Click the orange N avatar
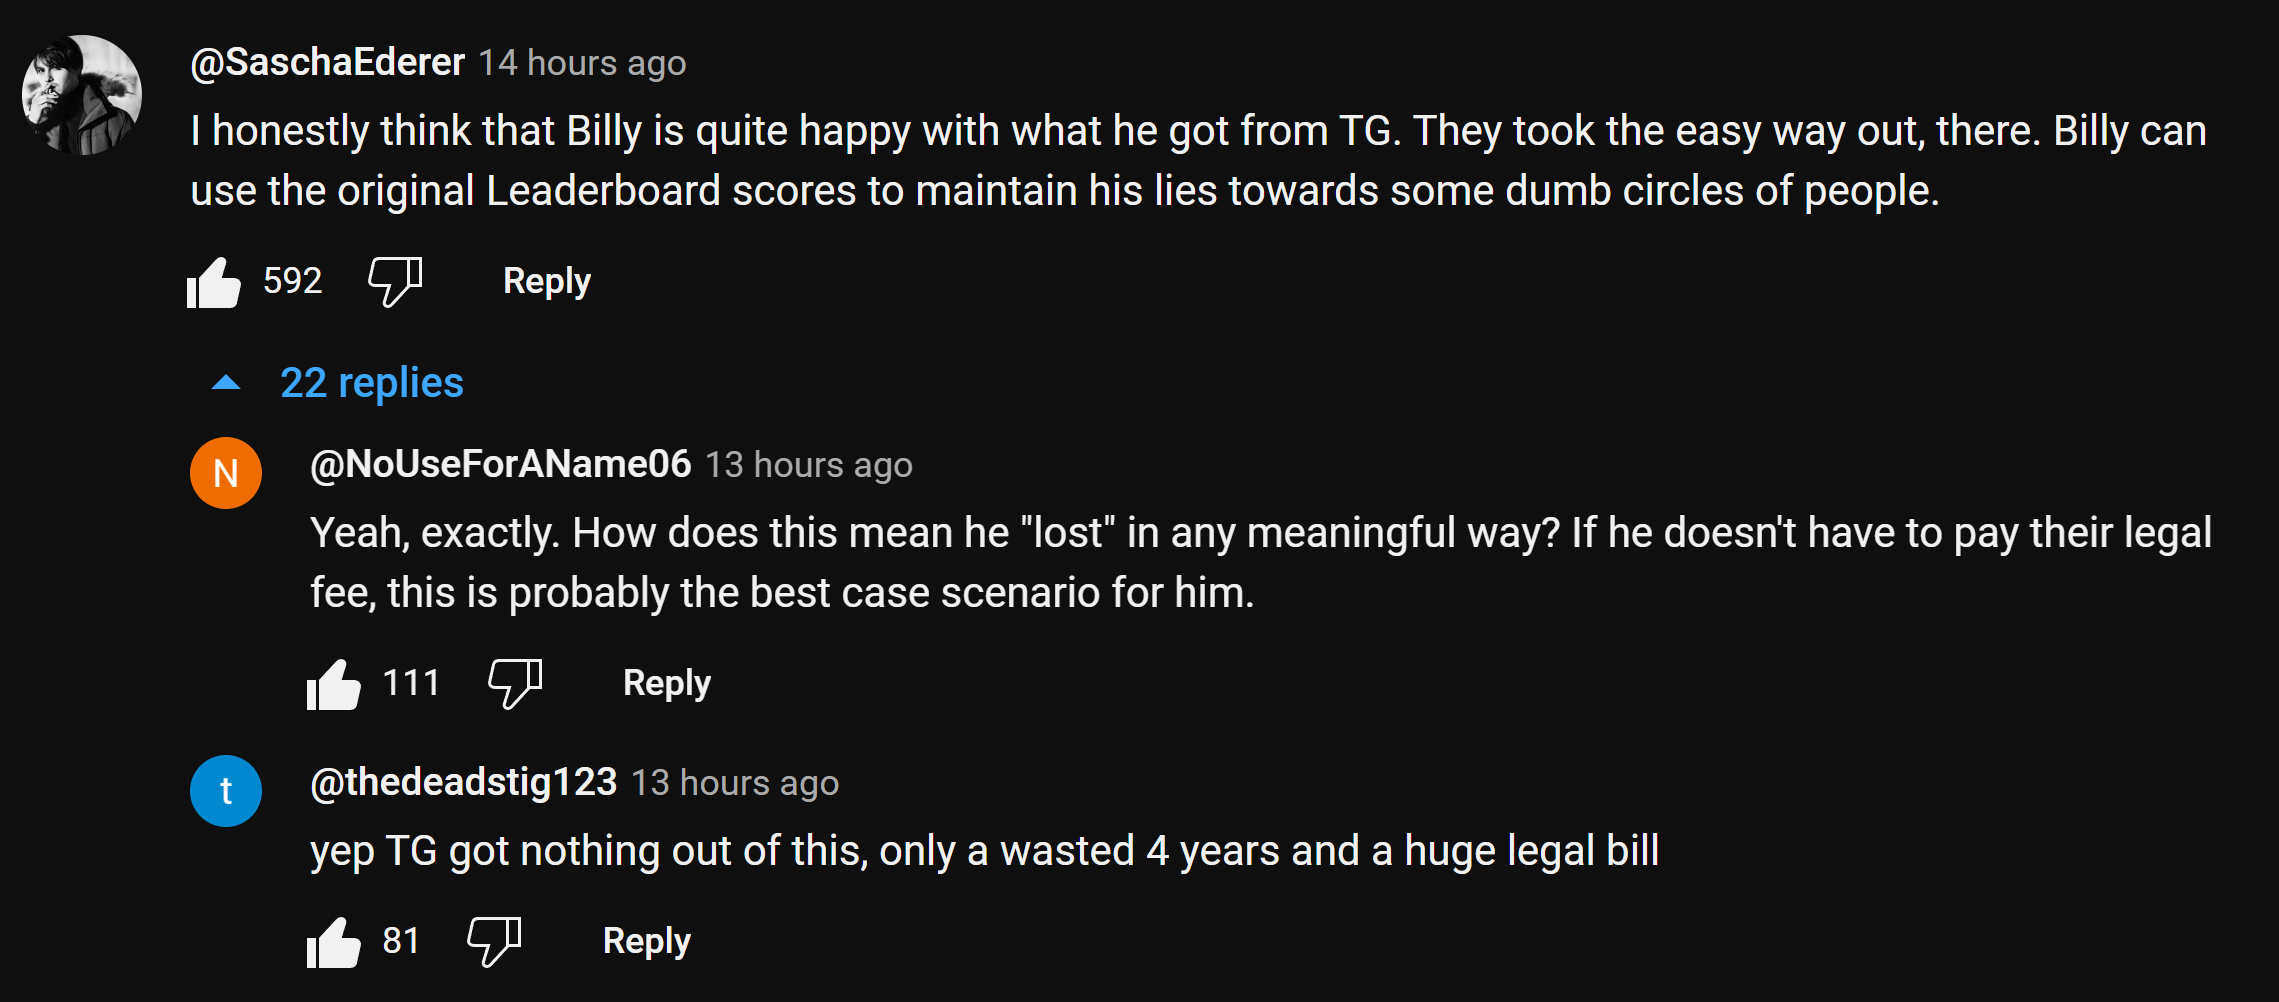 [x=226, y=473]
